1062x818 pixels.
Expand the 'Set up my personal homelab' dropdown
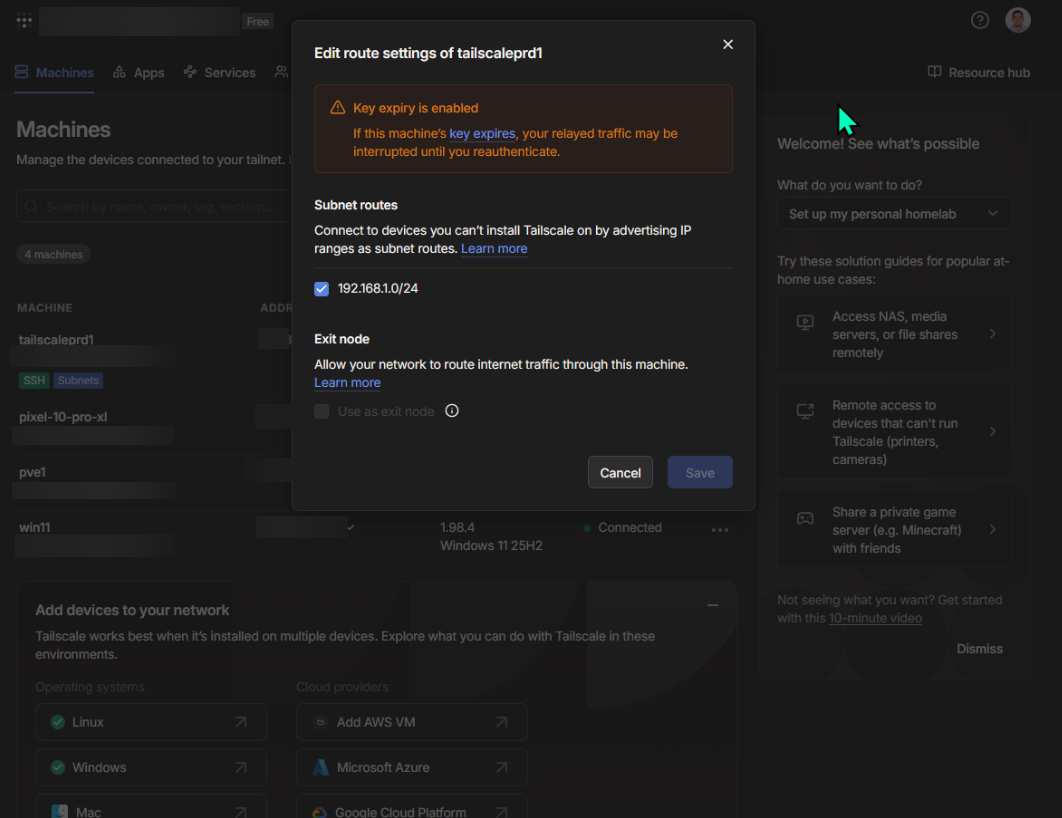894,214
